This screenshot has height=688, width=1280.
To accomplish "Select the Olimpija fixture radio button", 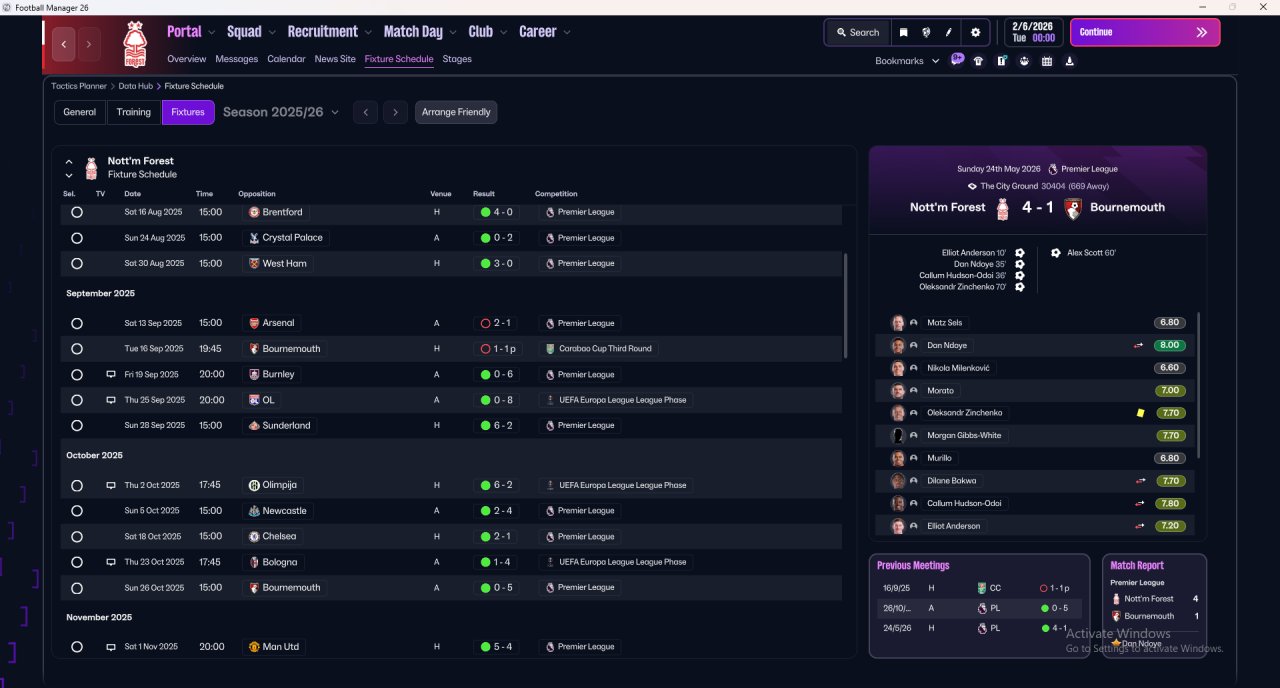I will click(77, 485).
